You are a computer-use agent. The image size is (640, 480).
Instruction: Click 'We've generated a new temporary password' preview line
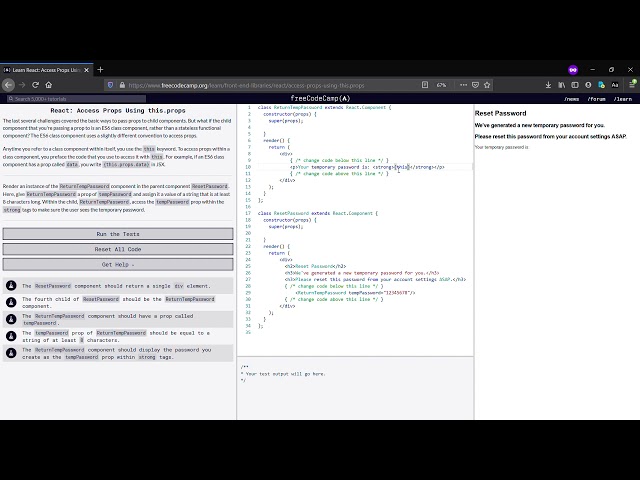[x=540, y=125]
